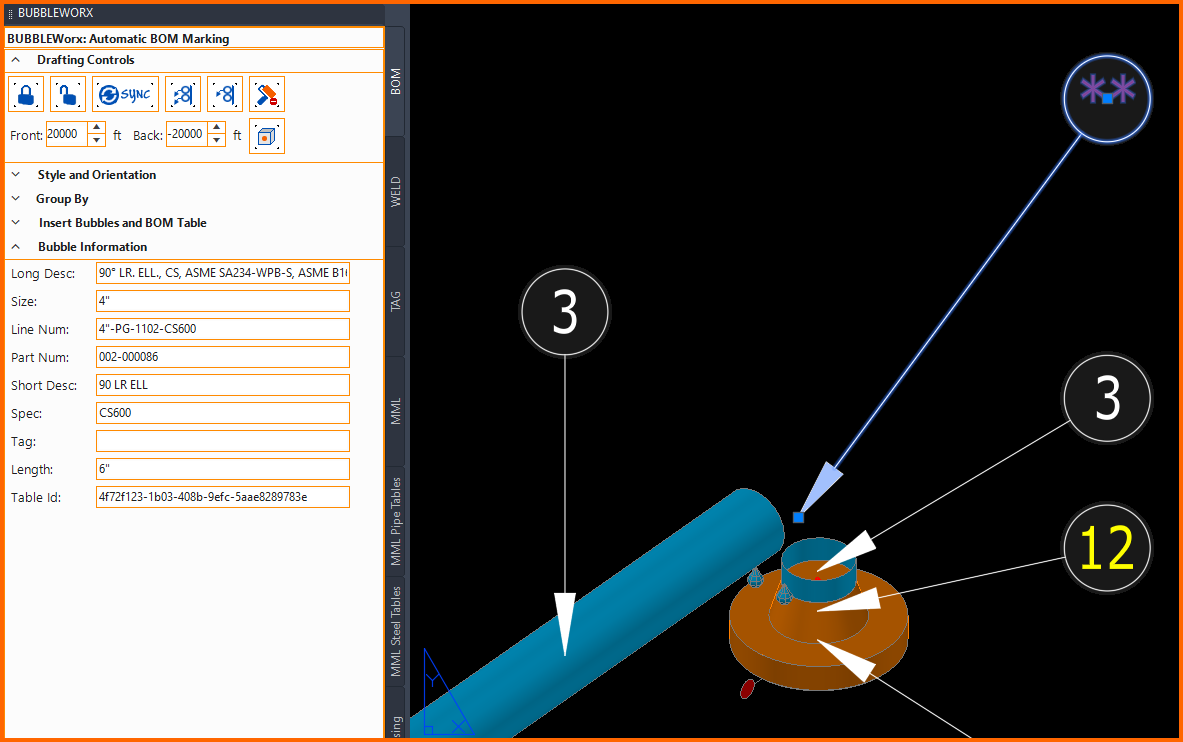Click the Line Num field
The image size is (1183, 742).
pyautogui.click(x=223, y=329)
